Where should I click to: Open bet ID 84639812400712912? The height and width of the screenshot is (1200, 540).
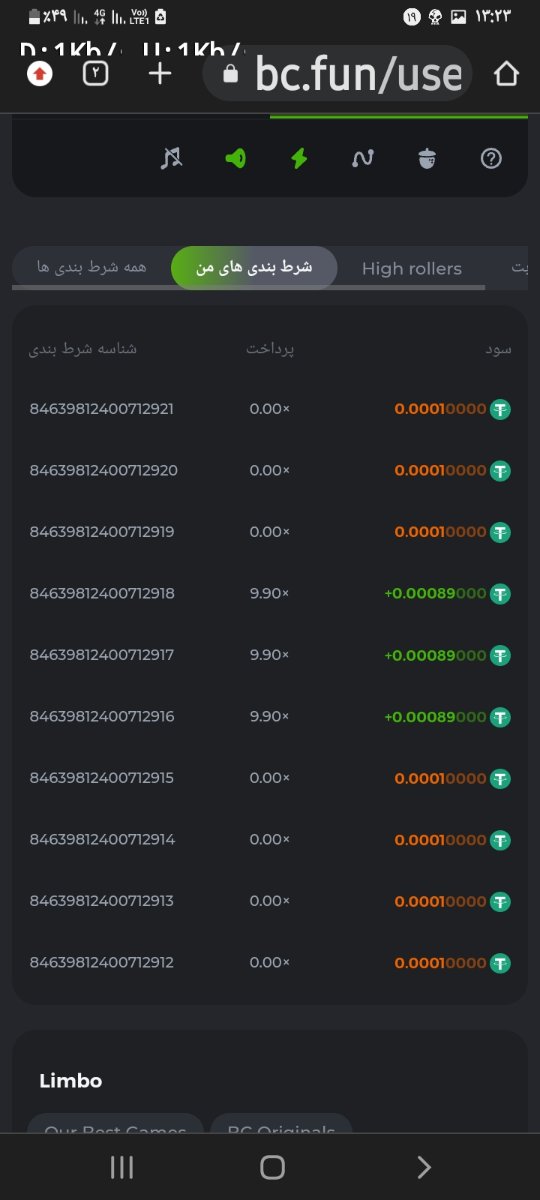[102, 963]
